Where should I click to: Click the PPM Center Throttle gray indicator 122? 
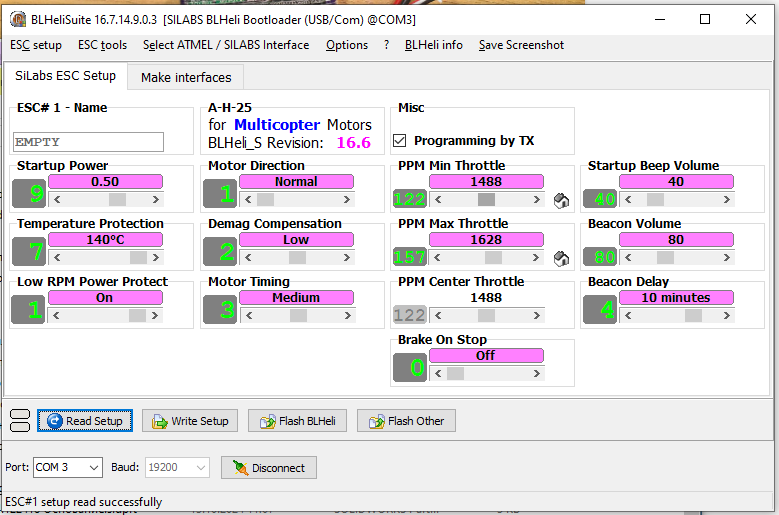pos(410,315)
